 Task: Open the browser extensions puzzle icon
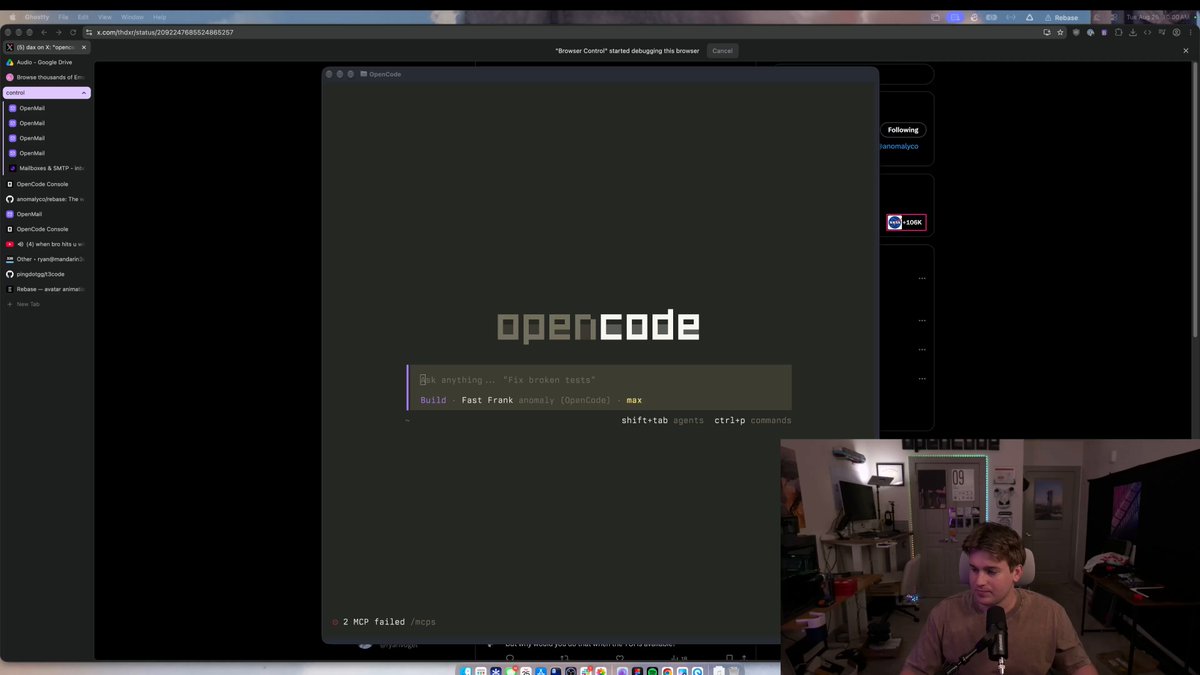[x=1119, y=32]
